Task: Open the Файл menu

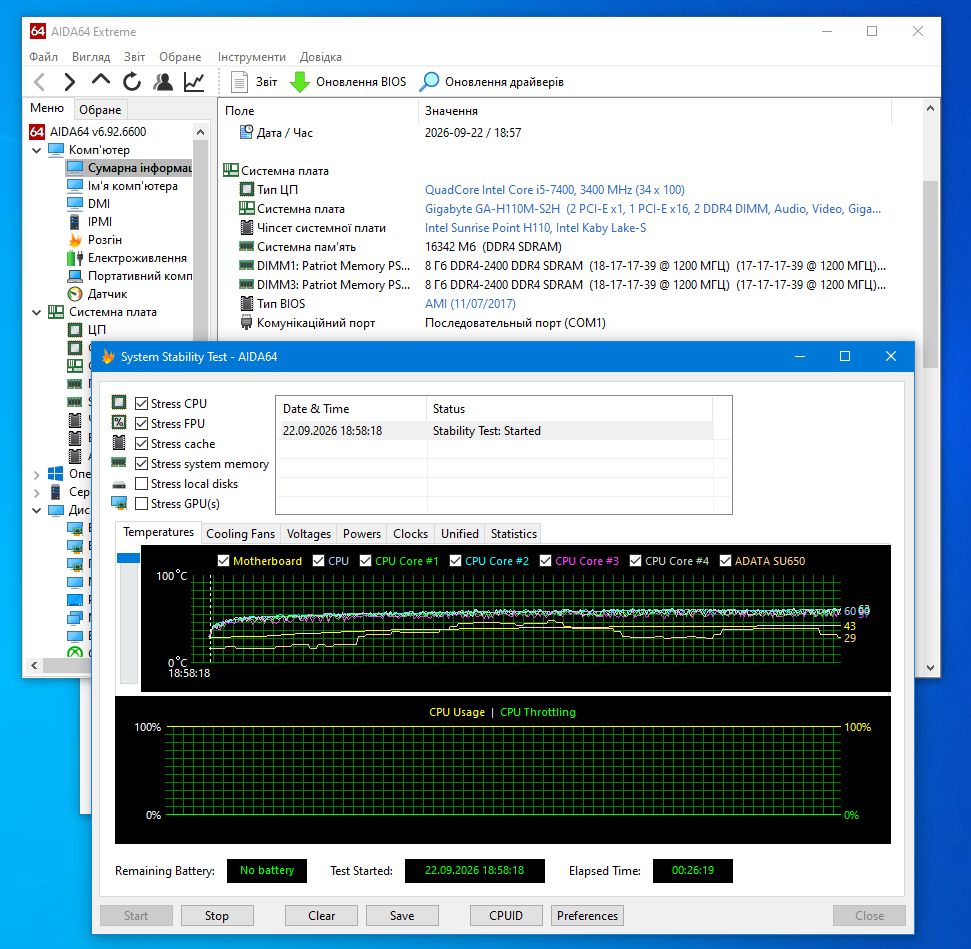Action: click(x=43, y=57)
